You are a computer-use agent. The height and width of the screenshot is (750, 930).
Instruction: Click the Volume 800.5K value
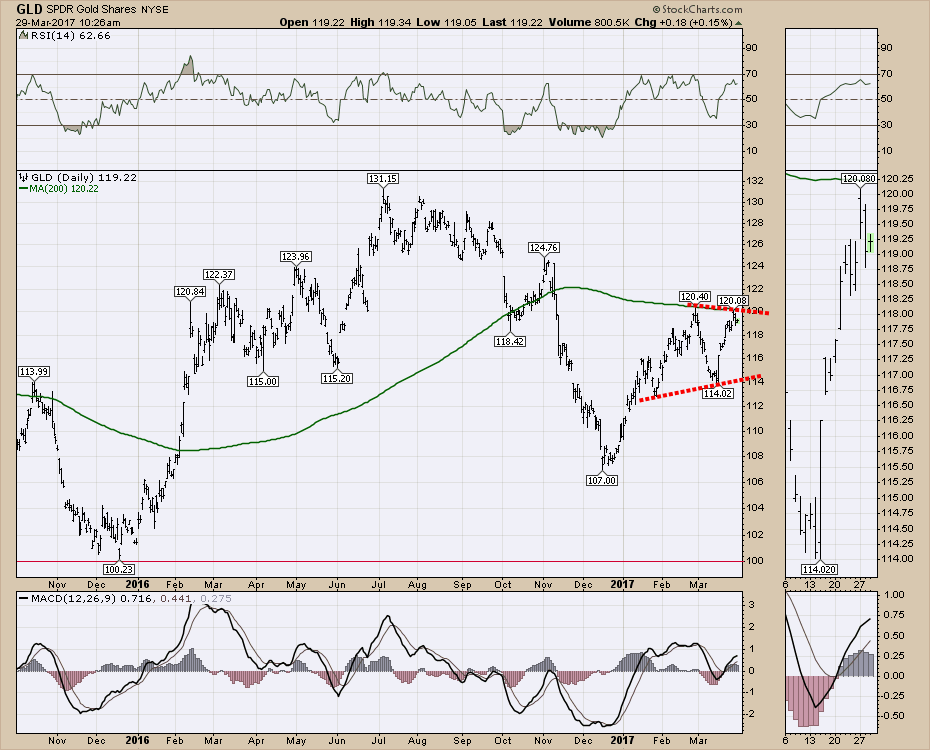click(589, 23)
